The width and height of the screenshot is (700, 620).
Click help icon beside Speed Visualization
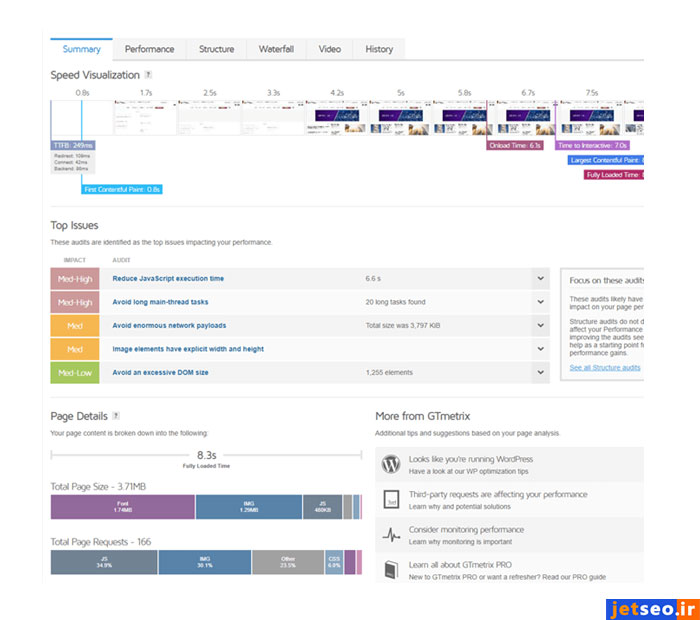149,75
